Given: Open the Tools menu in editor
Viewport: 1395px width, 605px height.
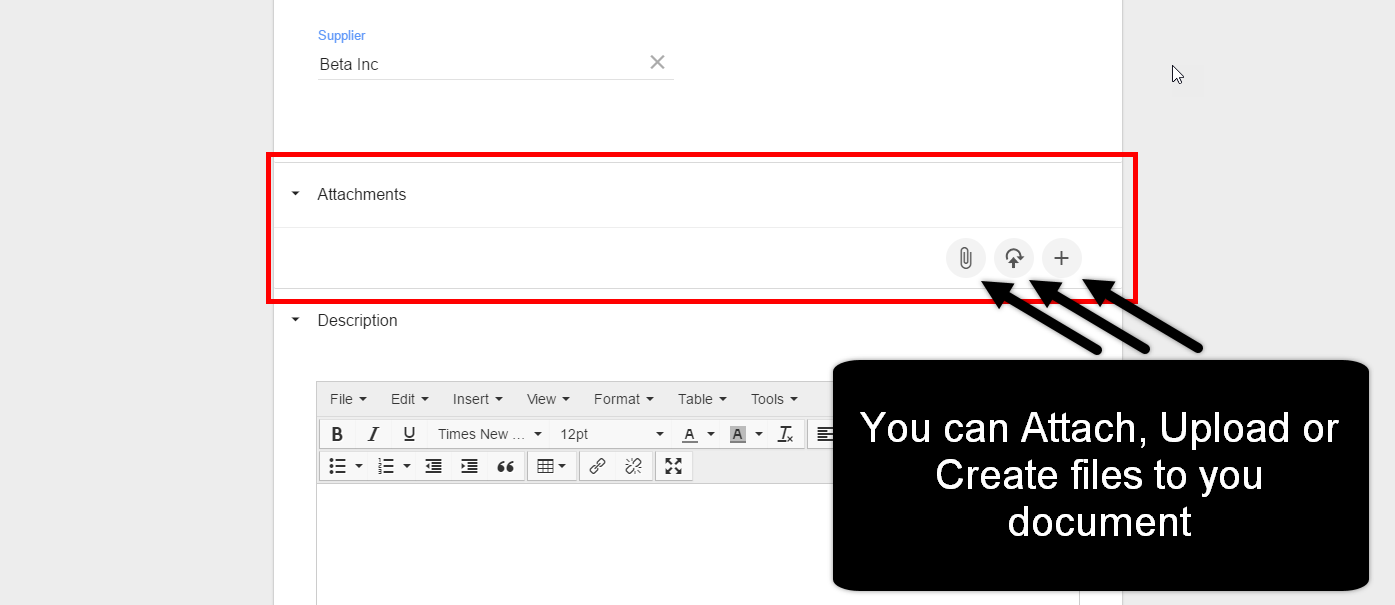Looking at the screenshot, I should (774, 399).
